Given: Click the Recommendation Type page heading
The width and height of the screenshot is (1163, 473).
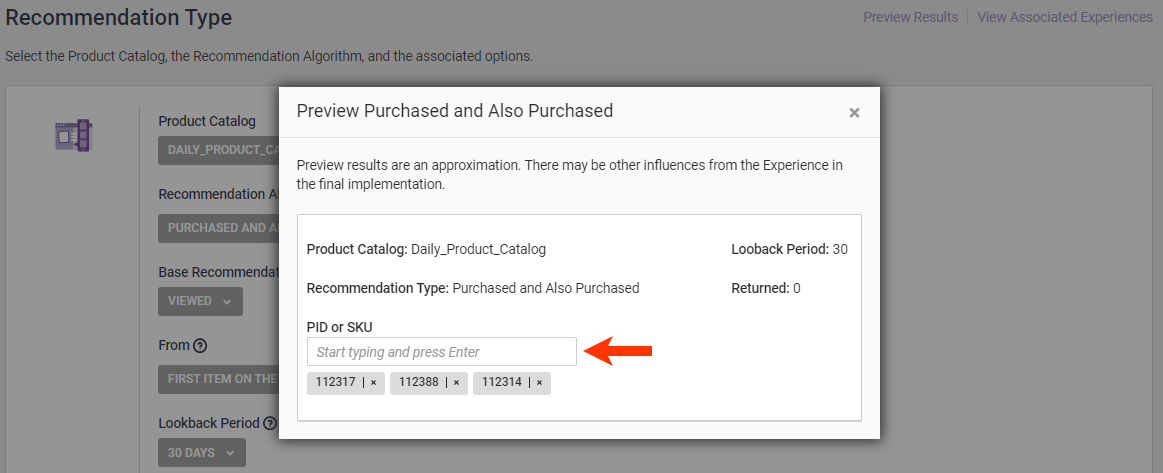Looking at the screenshot, I should point(118,18).
